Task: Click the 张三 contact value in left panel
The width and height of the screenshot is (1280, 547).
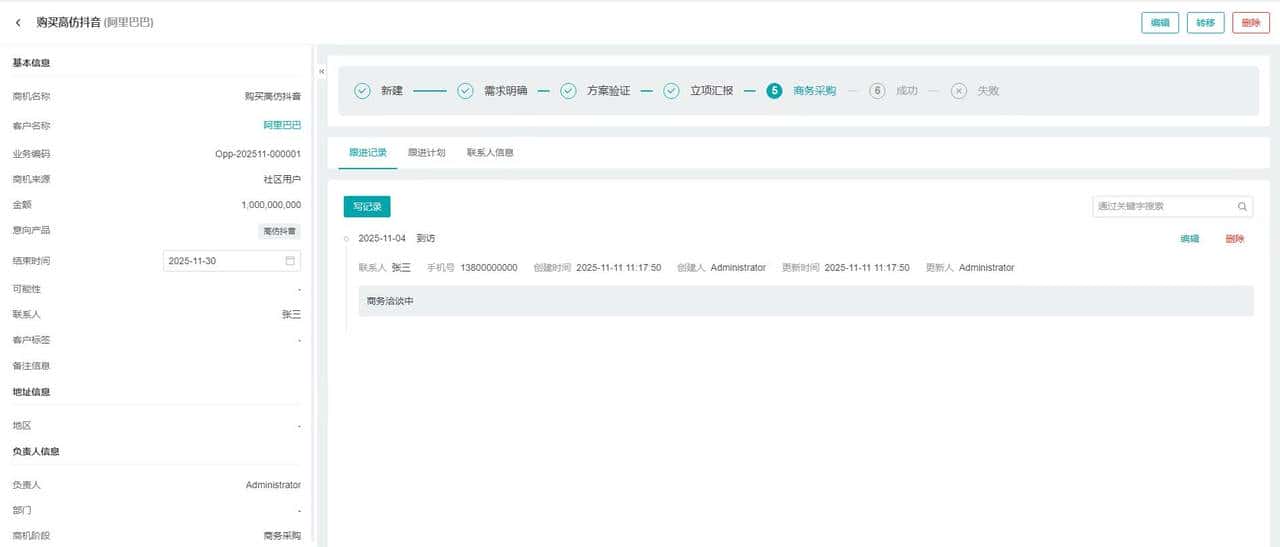Action: point(291,314)
